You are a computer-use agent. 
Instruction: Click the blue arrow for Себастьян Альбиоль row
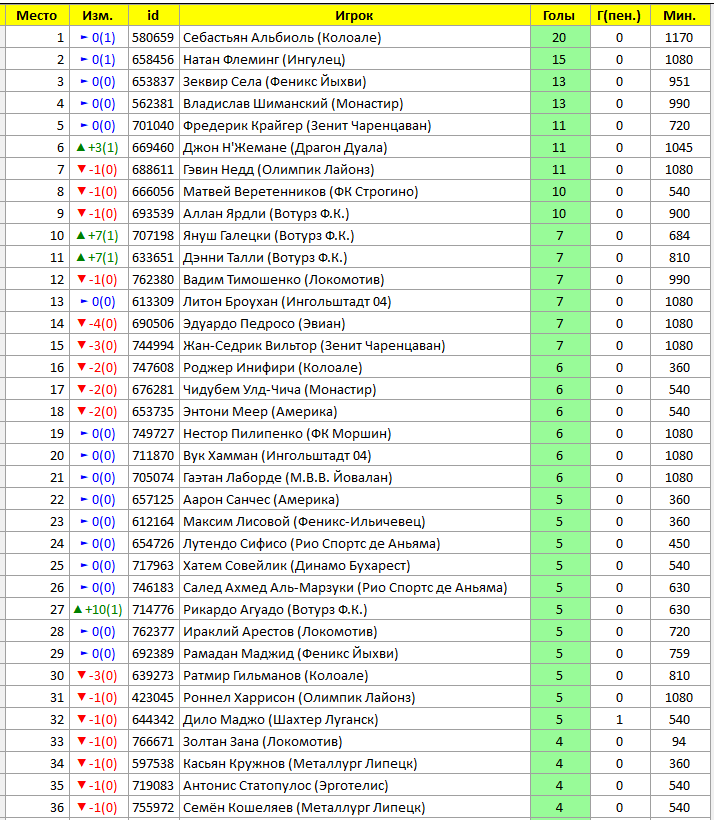84,38
